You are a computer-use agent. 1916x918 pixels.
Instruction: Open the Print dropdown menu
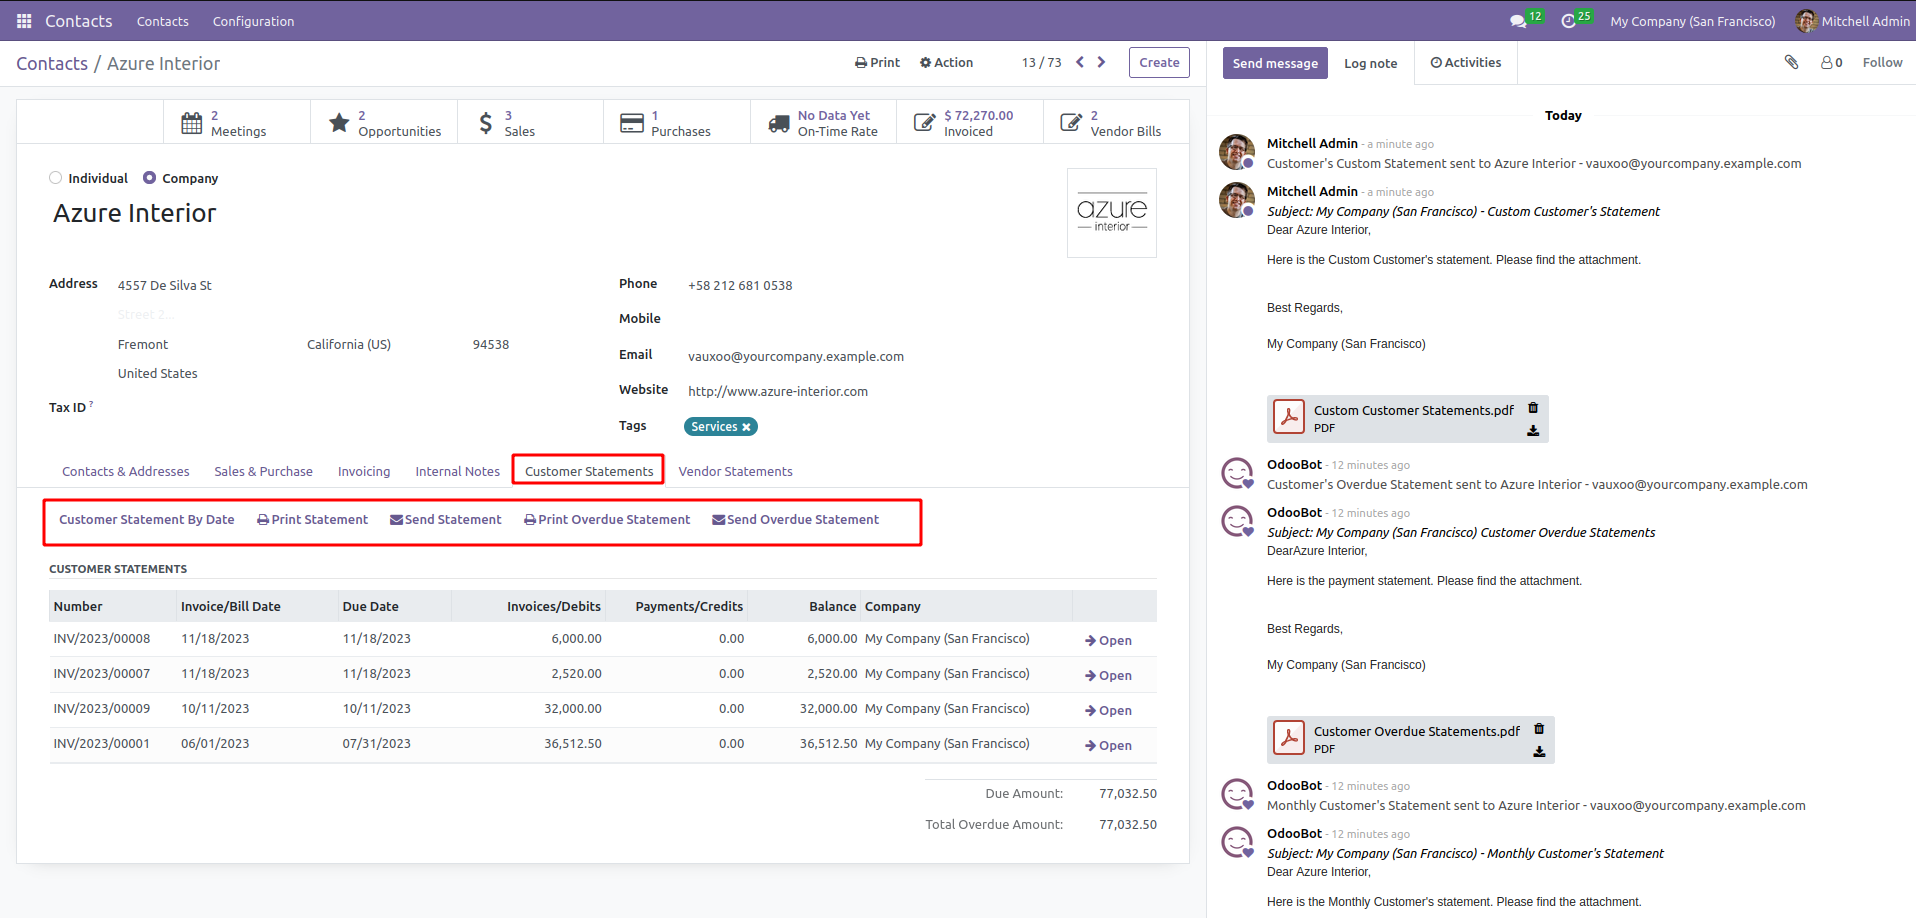877,62
